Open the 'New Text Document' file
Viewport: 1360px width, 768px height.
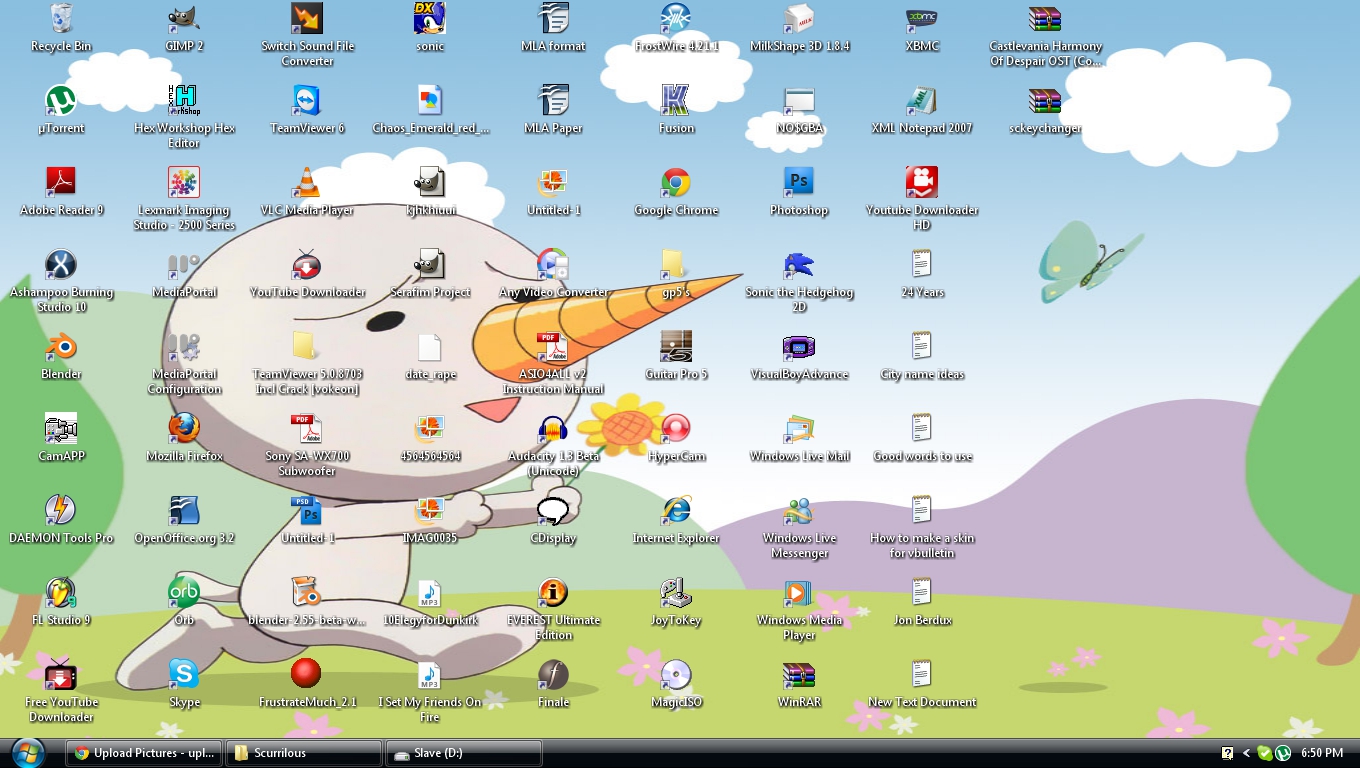coord(922,674)
